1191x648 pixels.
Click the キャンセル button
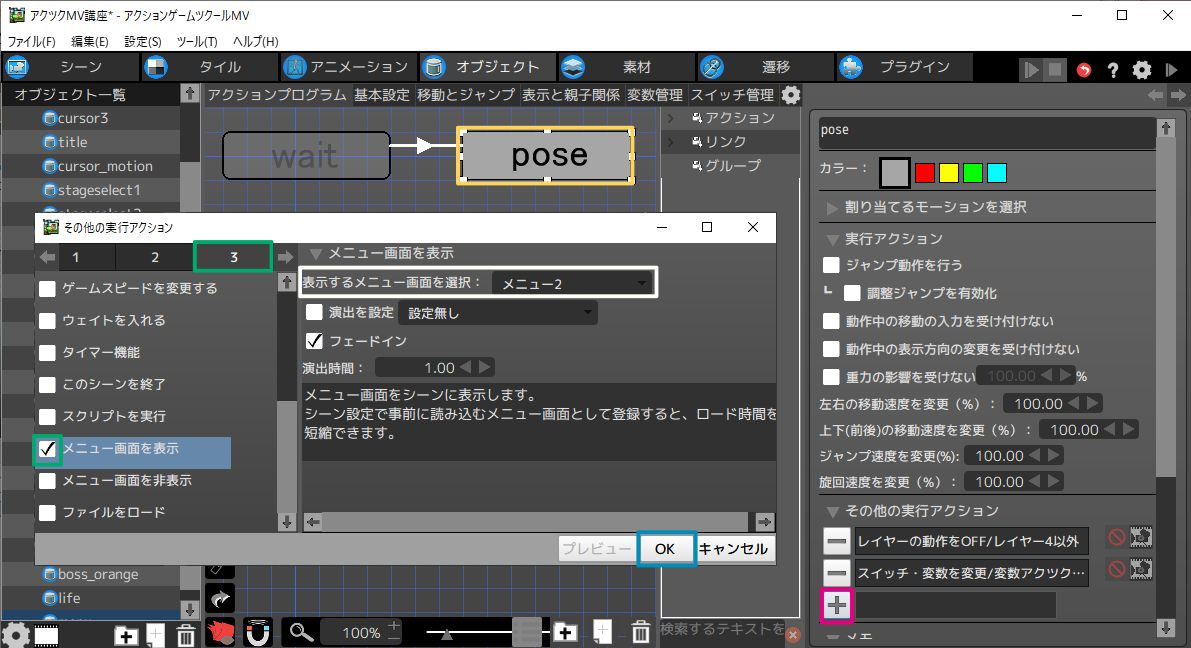pyautogui.click(x=734, y=549)
